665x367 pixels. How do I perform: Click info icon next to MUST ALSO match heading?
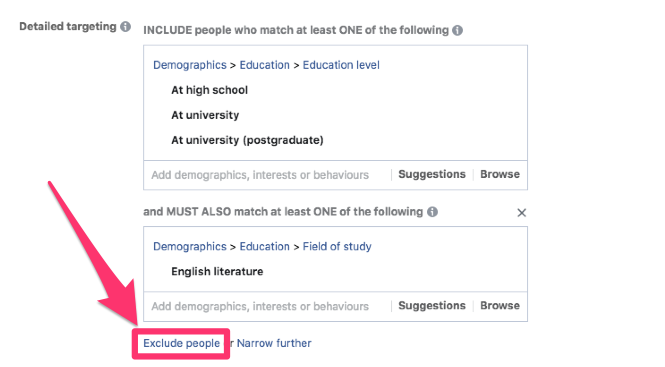(x=432, y=212)
